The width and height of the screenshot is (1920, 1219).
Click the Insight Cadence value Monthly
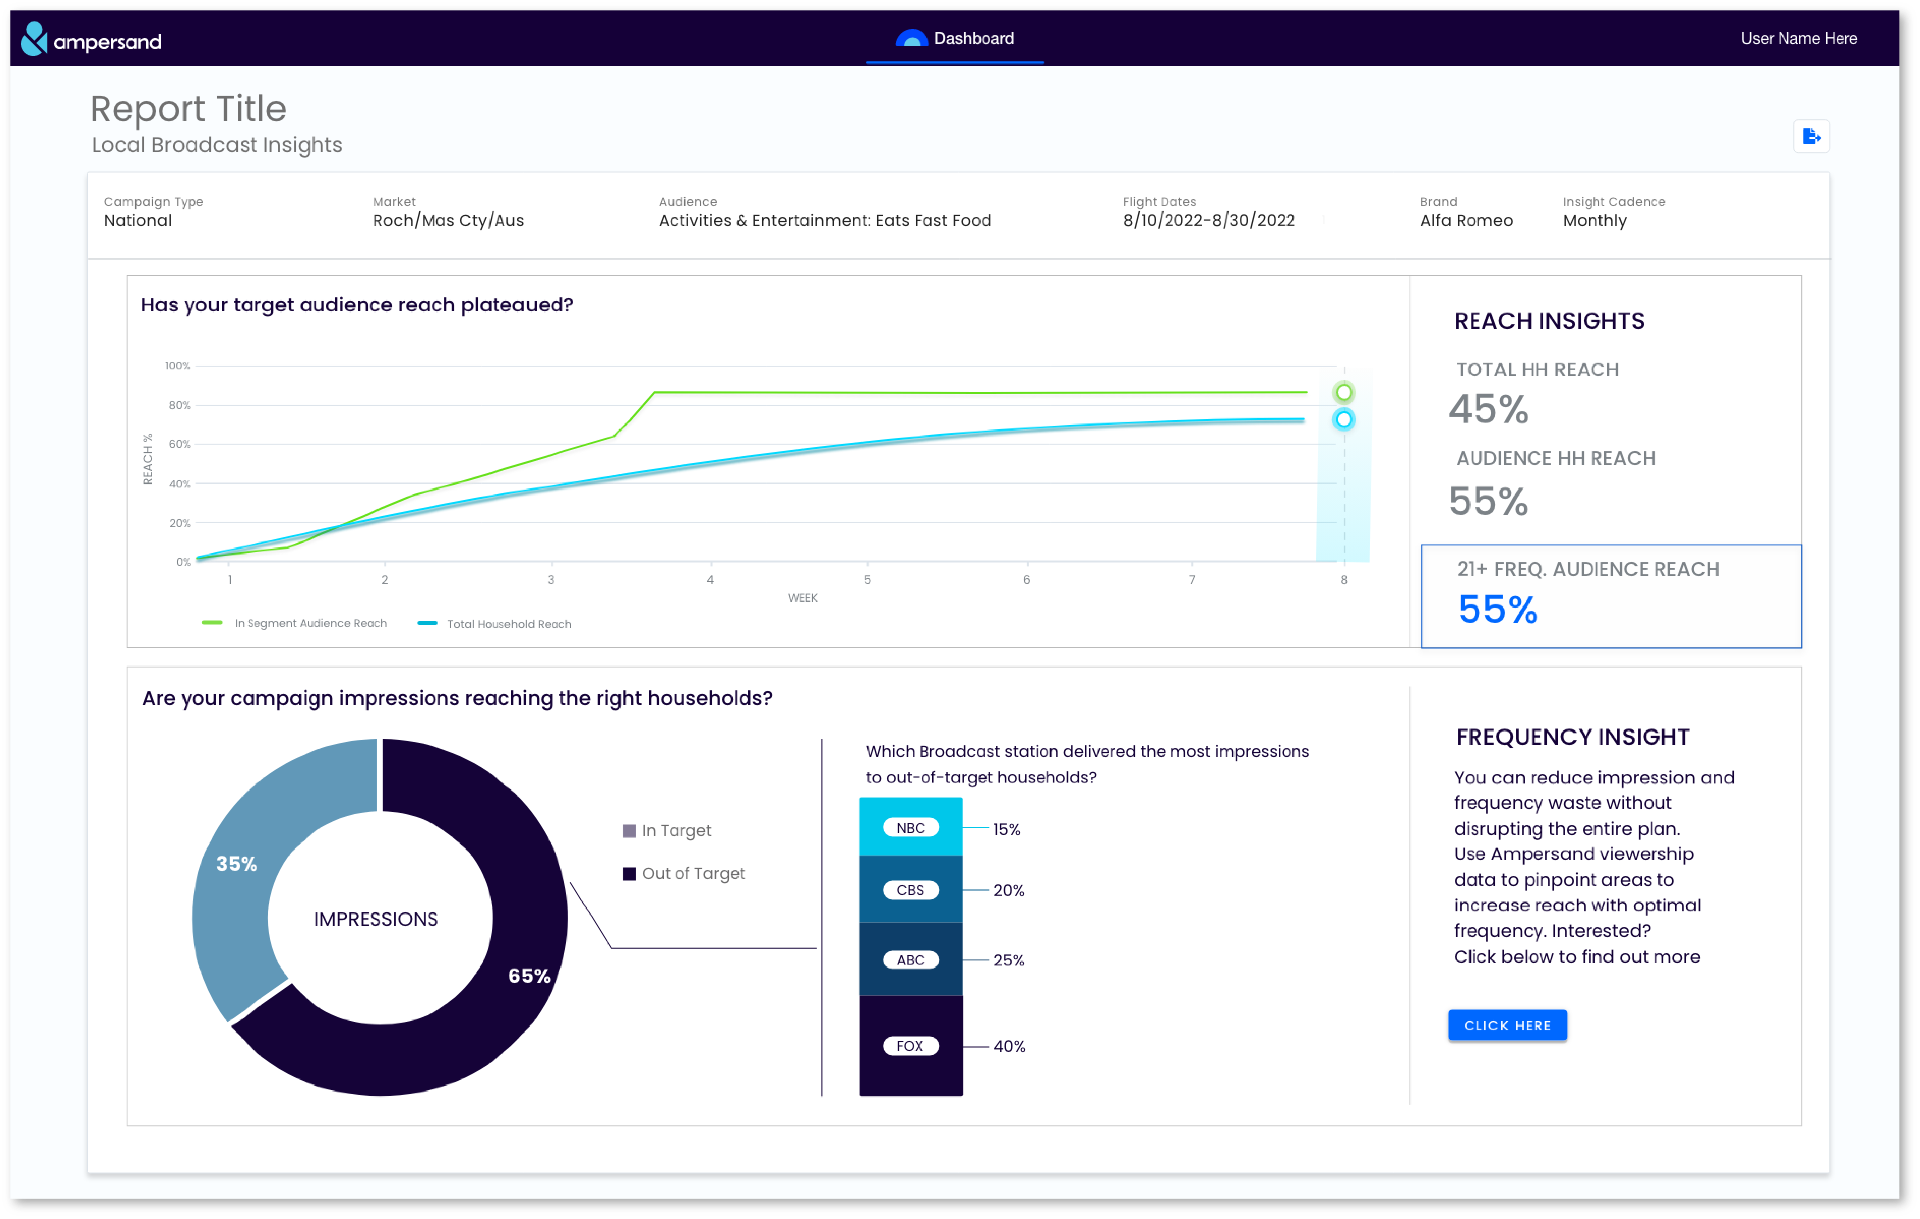(1595, 221)
